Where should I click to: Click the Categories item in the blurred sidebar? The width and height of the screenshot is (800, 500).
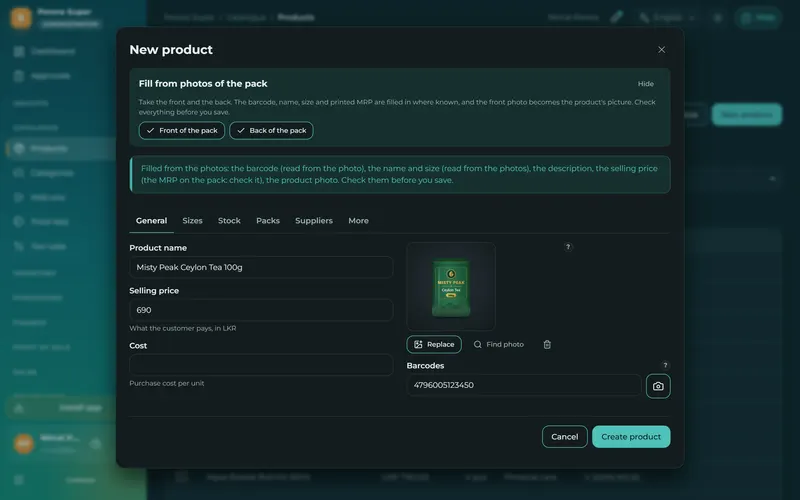click(x=45, y=173)
